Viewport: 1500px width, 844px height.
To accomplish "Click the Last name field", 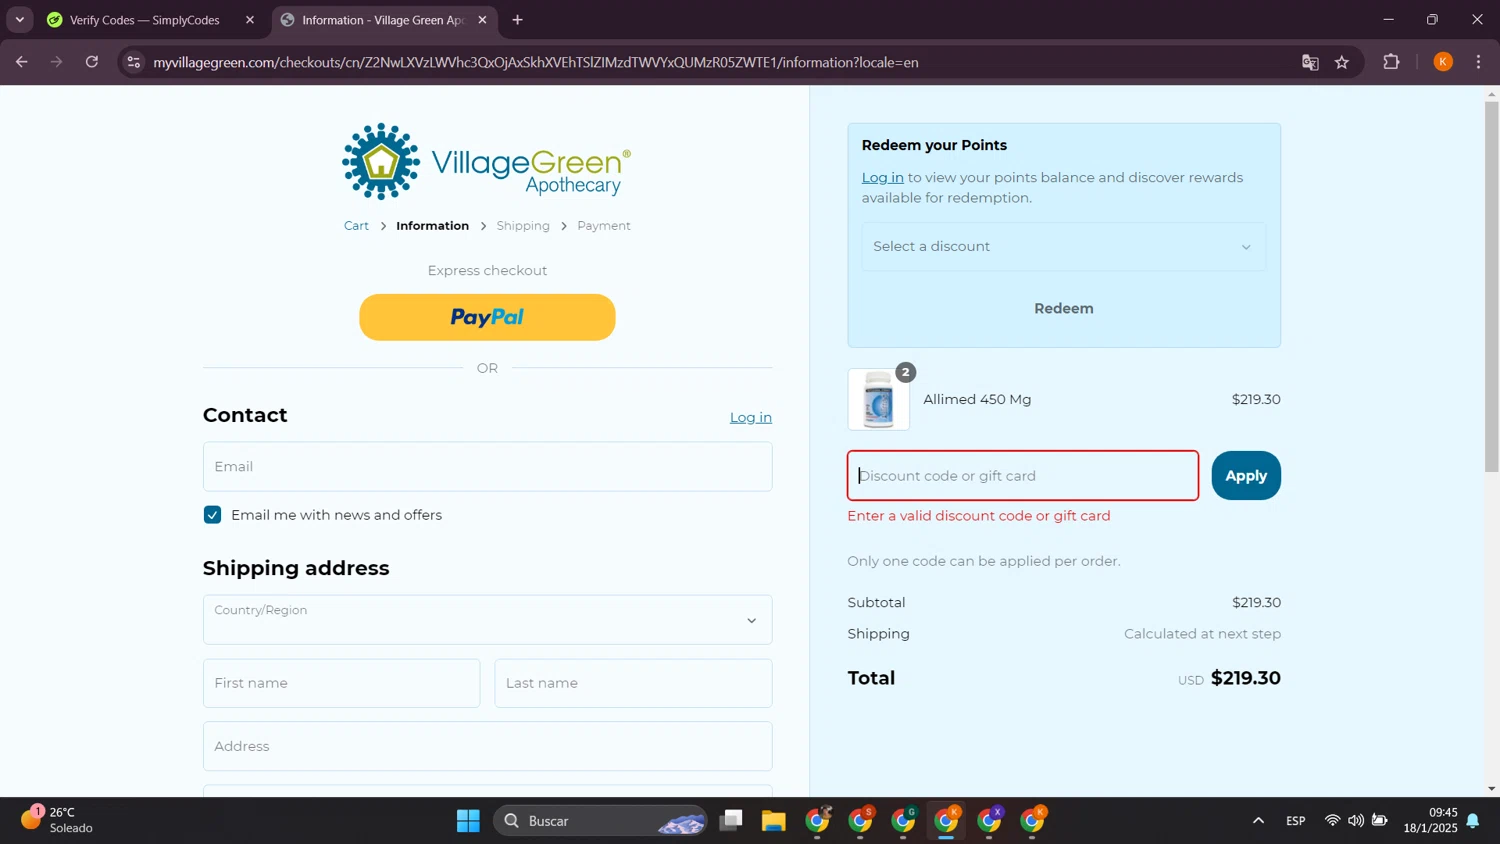I will [633, 683].
